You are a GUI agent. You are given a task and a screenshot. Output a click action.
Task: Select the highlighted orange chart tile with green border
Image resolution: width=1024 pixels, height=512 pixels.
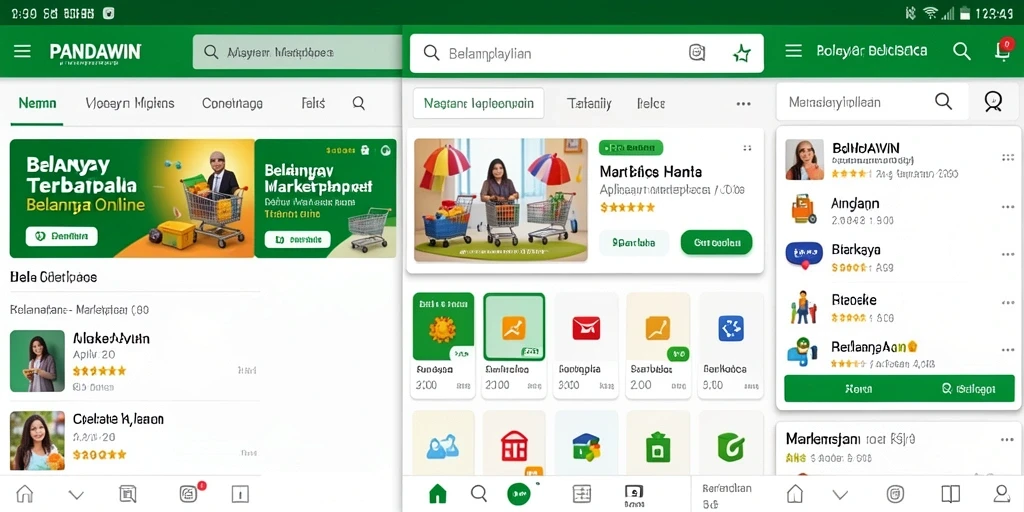tap(514, 327)
